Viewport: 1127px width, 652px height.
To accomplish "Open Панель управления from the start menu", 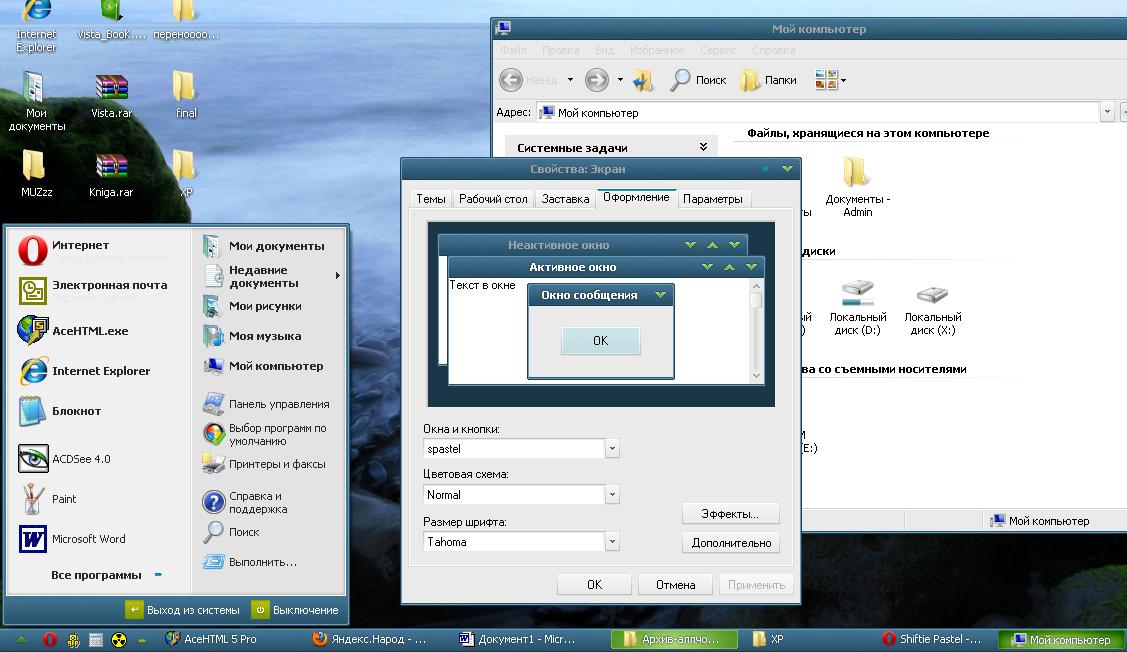I will [266, 404].
